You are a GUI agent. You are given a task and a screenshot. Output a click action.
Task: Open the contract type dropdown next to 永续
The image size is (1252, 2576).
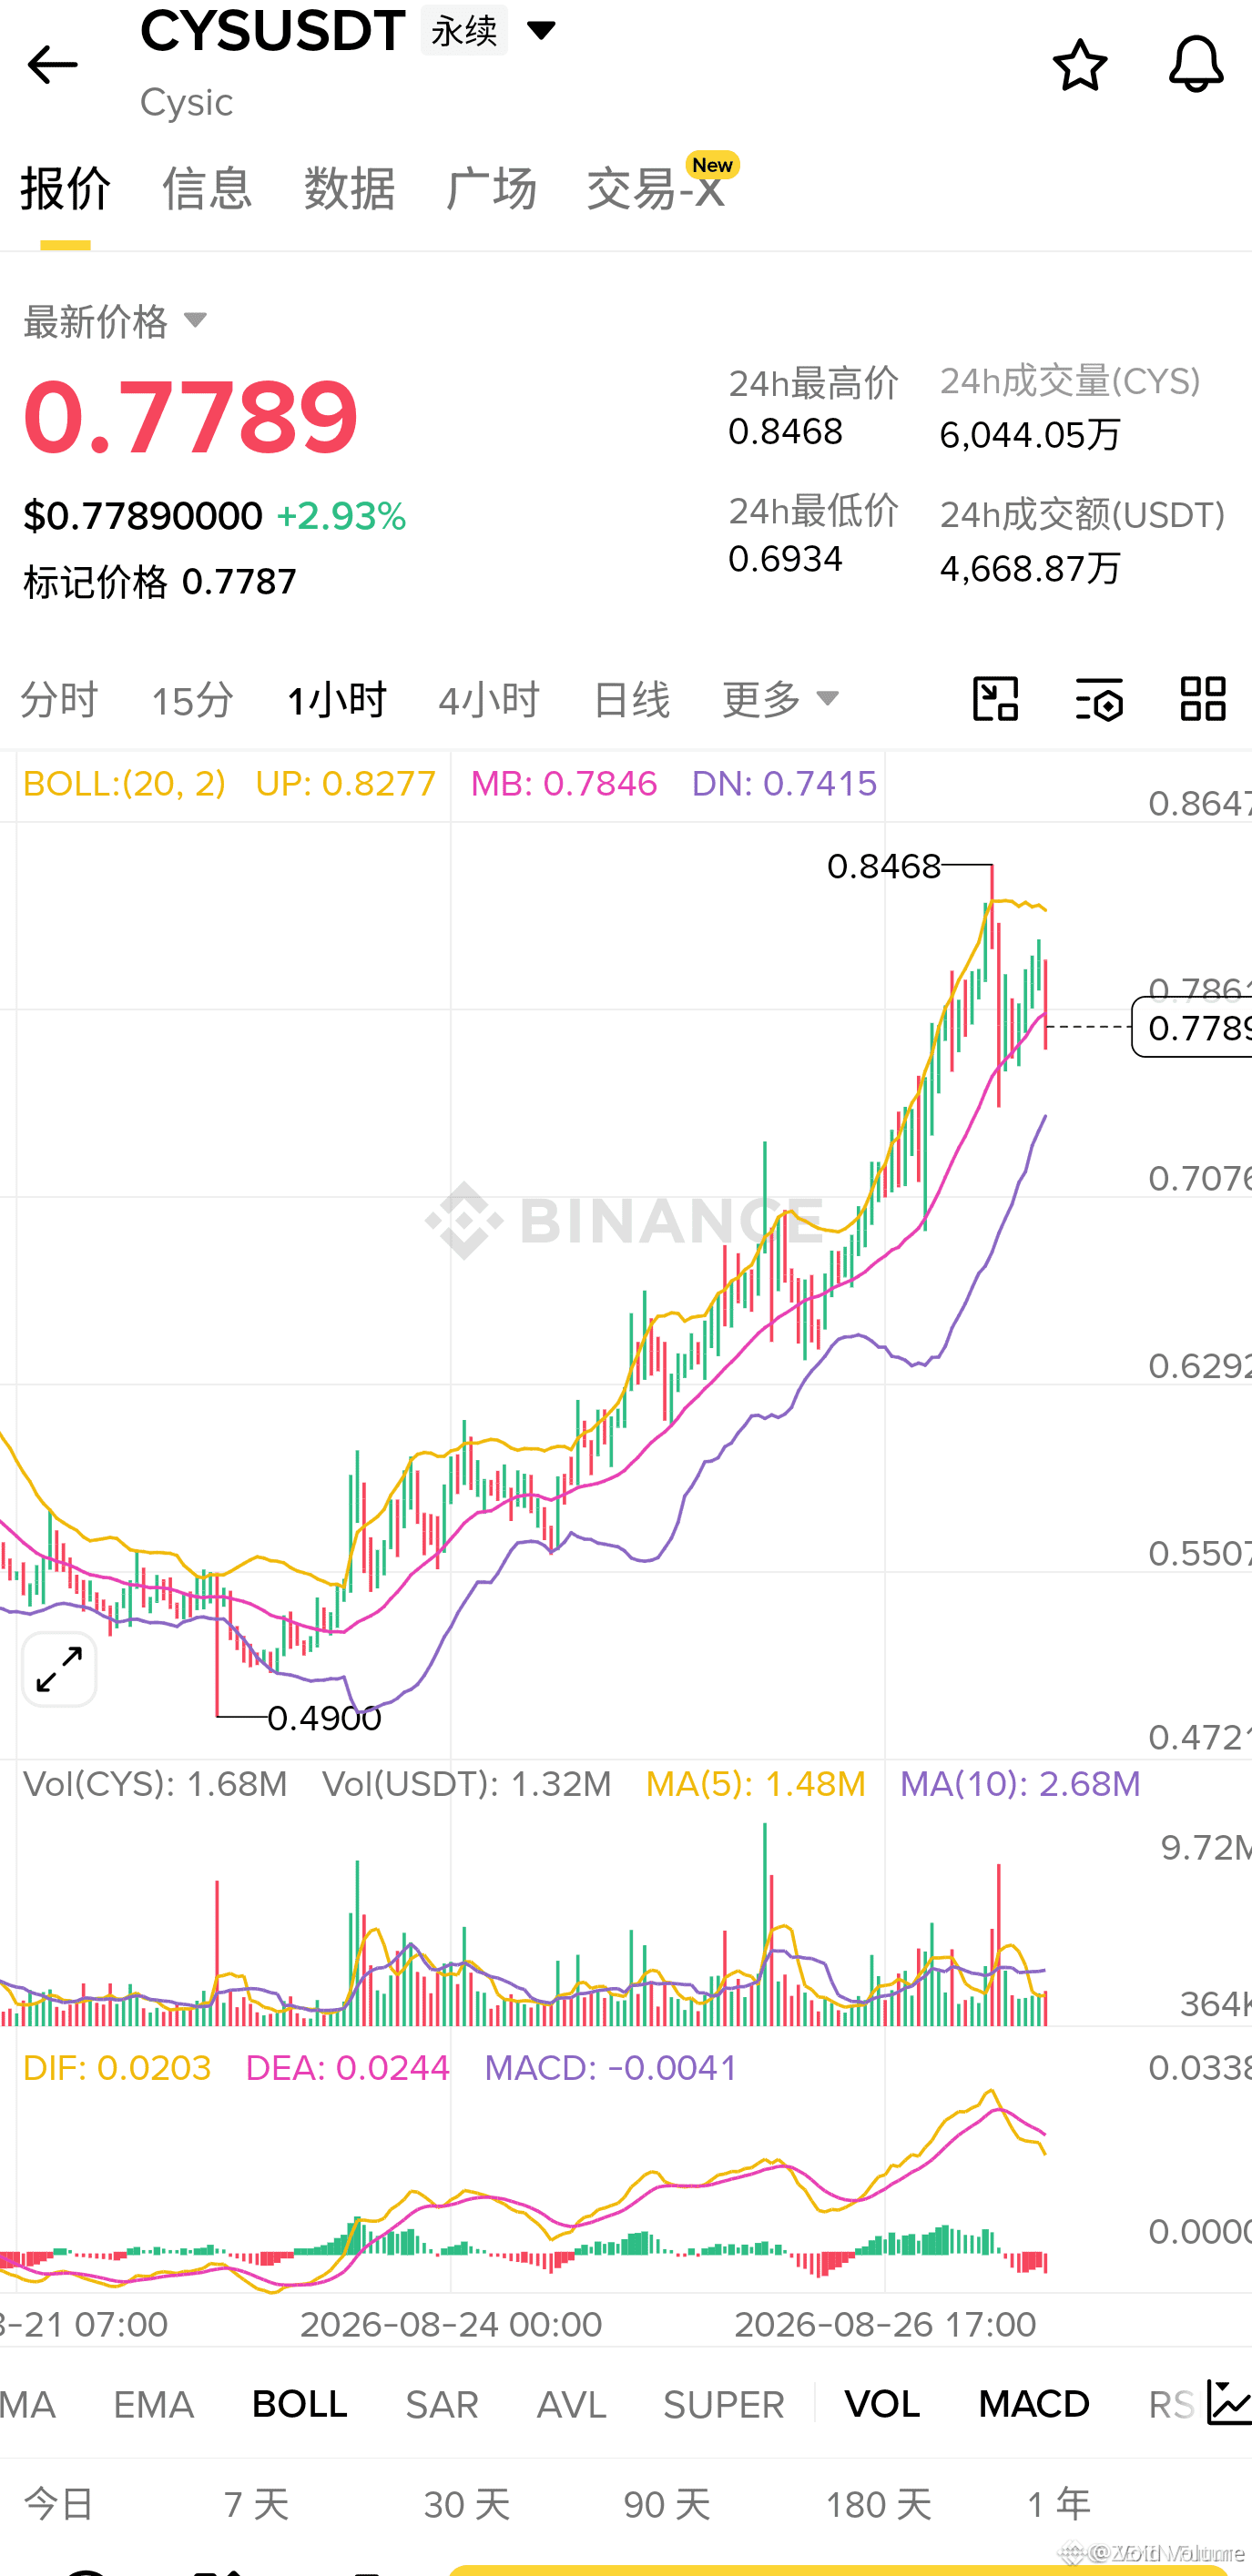pos(541,30)
